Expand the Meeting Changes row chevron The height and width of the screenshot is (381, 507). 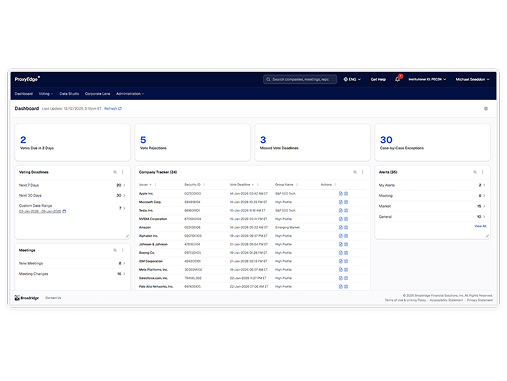[124, 274]
